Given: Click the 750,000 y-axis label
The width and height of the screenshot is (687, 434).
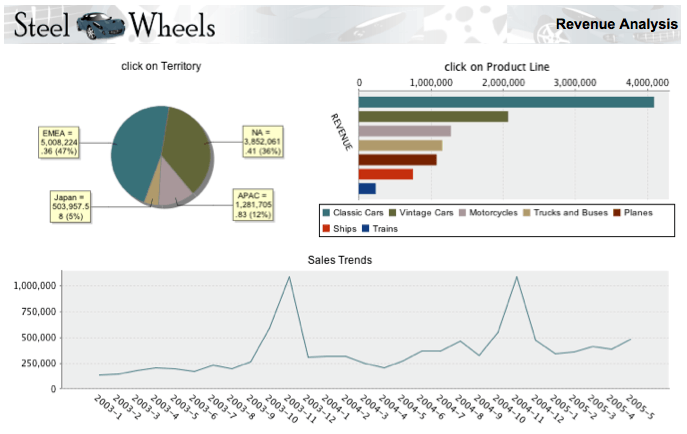Looking at the screenshot, I should pyautogui.click(x=39, y=312).
